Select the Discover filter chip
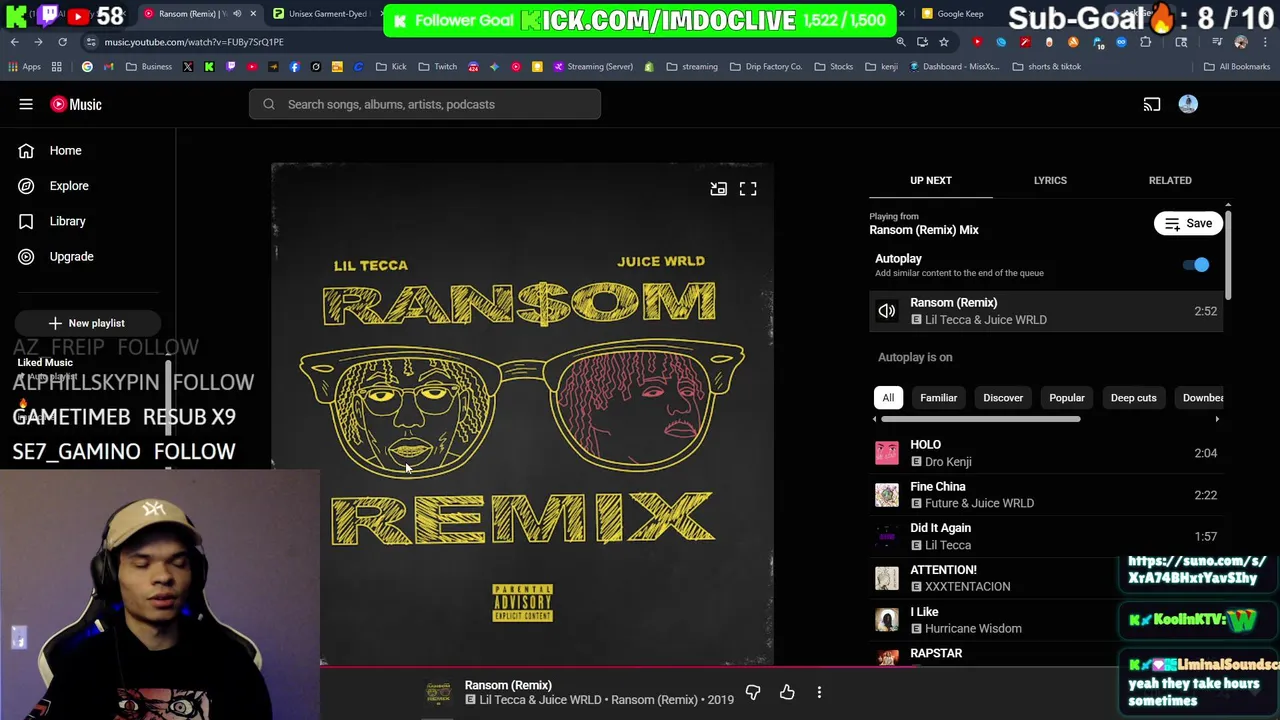This screenshot has height=720, width=1280. 1003,398
